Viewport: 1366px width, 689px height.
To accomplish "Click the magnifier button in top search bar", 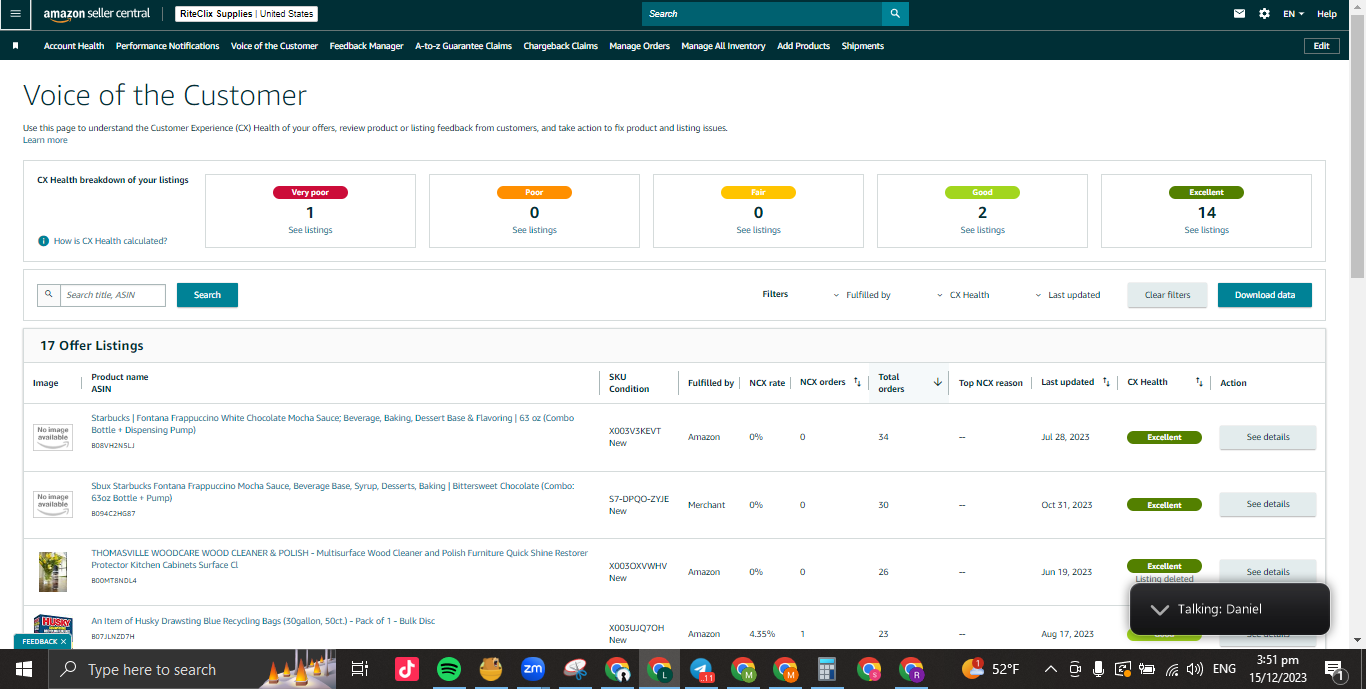I will (x=895, y=14).
